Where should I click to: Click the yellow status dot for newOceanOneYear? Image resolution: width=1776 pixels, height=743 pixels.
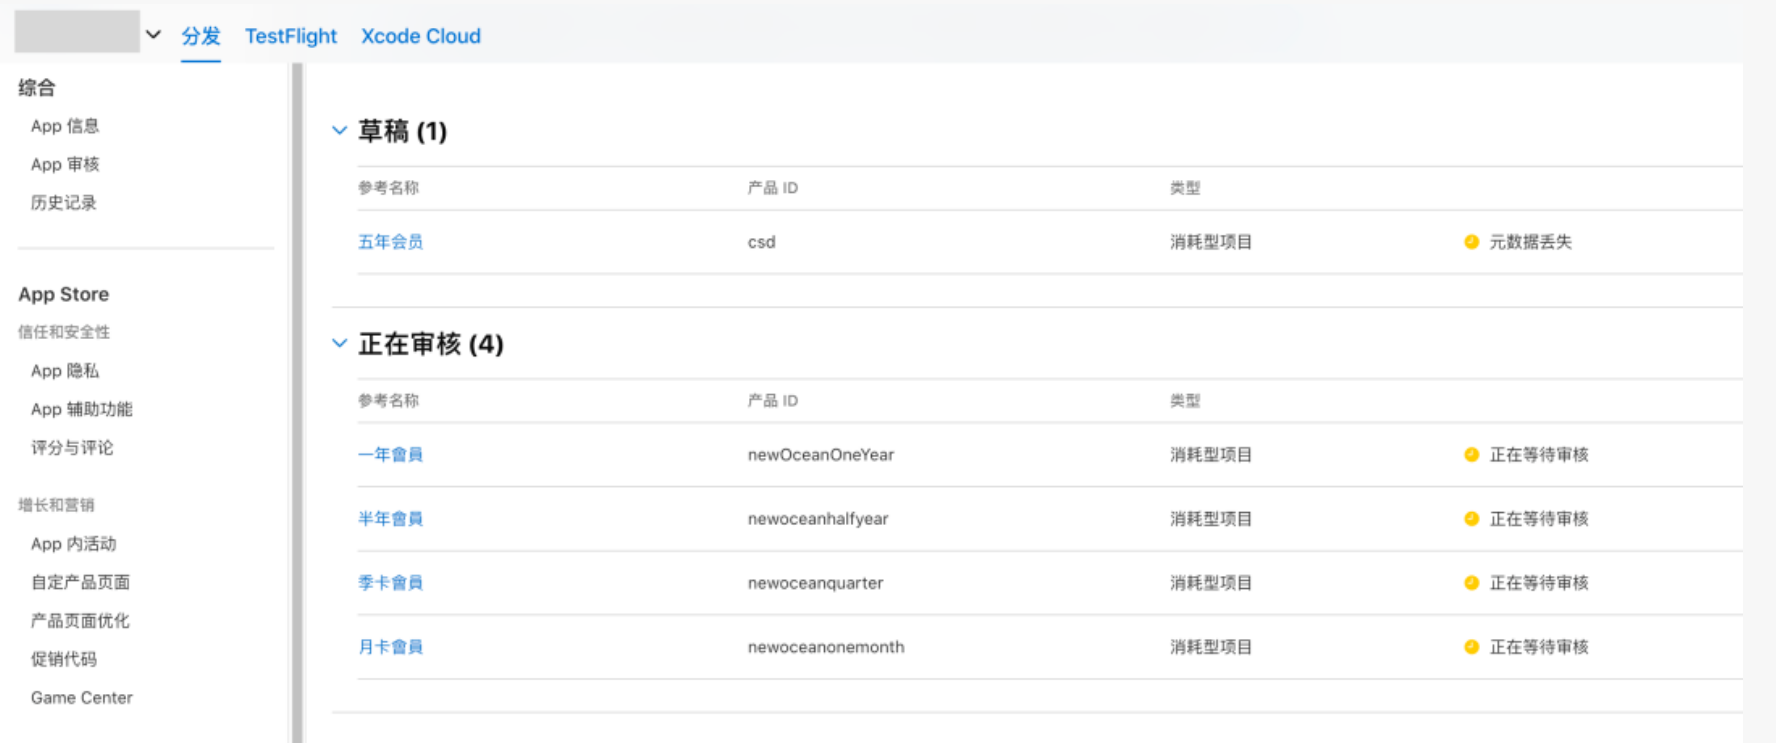pyautogui.click(x=1471, y=455)
